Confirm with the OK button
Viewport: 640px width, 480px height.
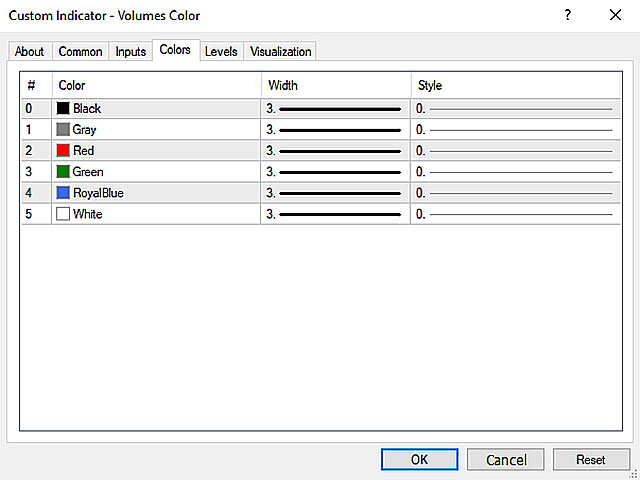pyautogui.click(x=420, y=460)
